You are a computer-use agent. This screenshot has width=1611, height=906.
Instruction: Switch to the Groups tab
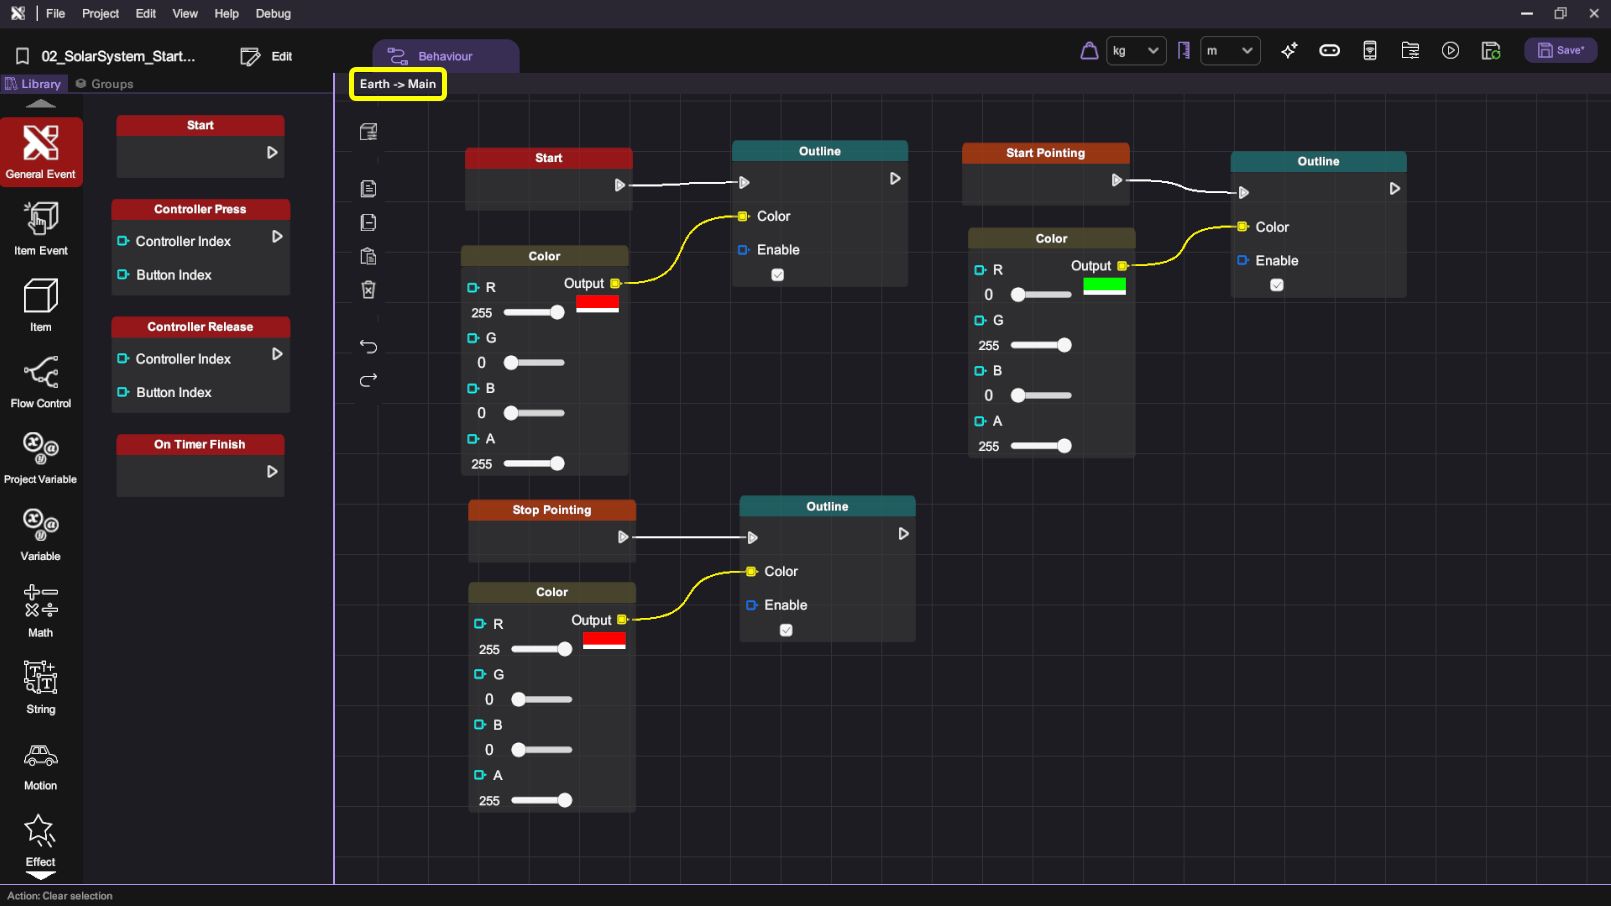[105, 84]
